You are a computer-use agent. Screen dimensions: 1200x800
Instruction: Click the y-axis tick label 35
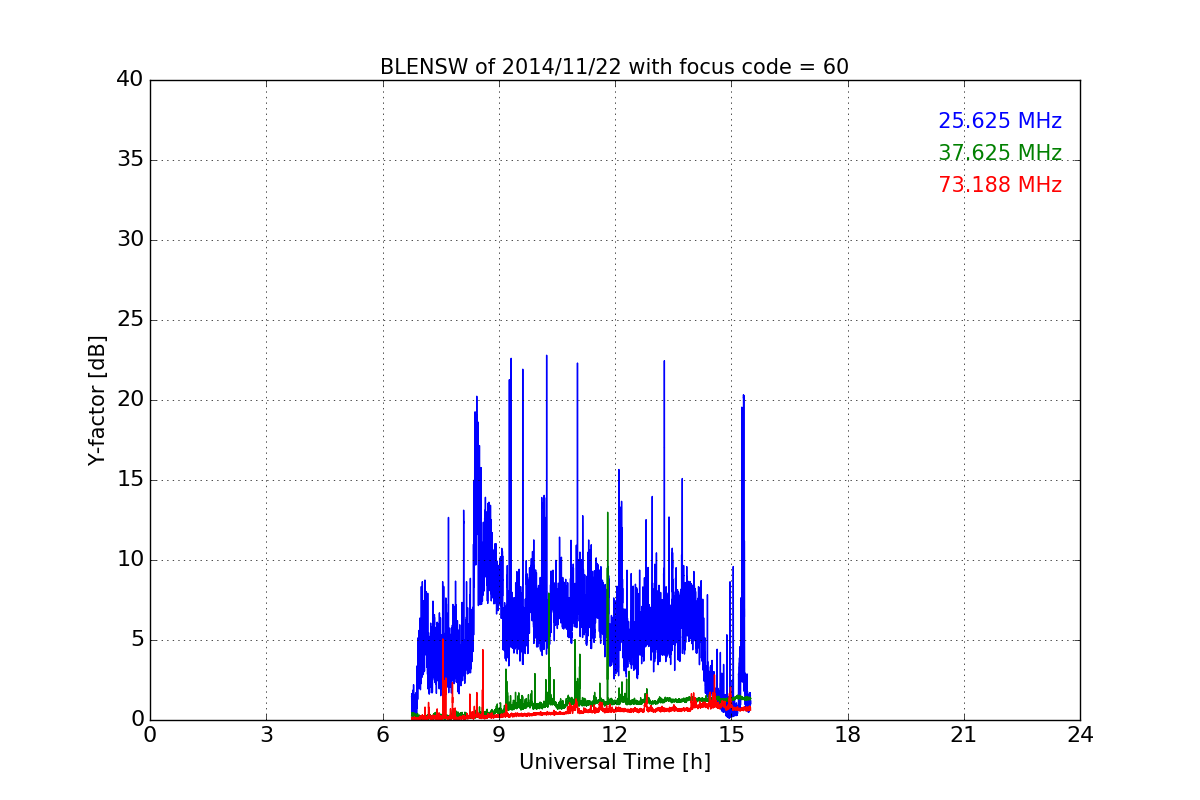[x=129, y=160]
